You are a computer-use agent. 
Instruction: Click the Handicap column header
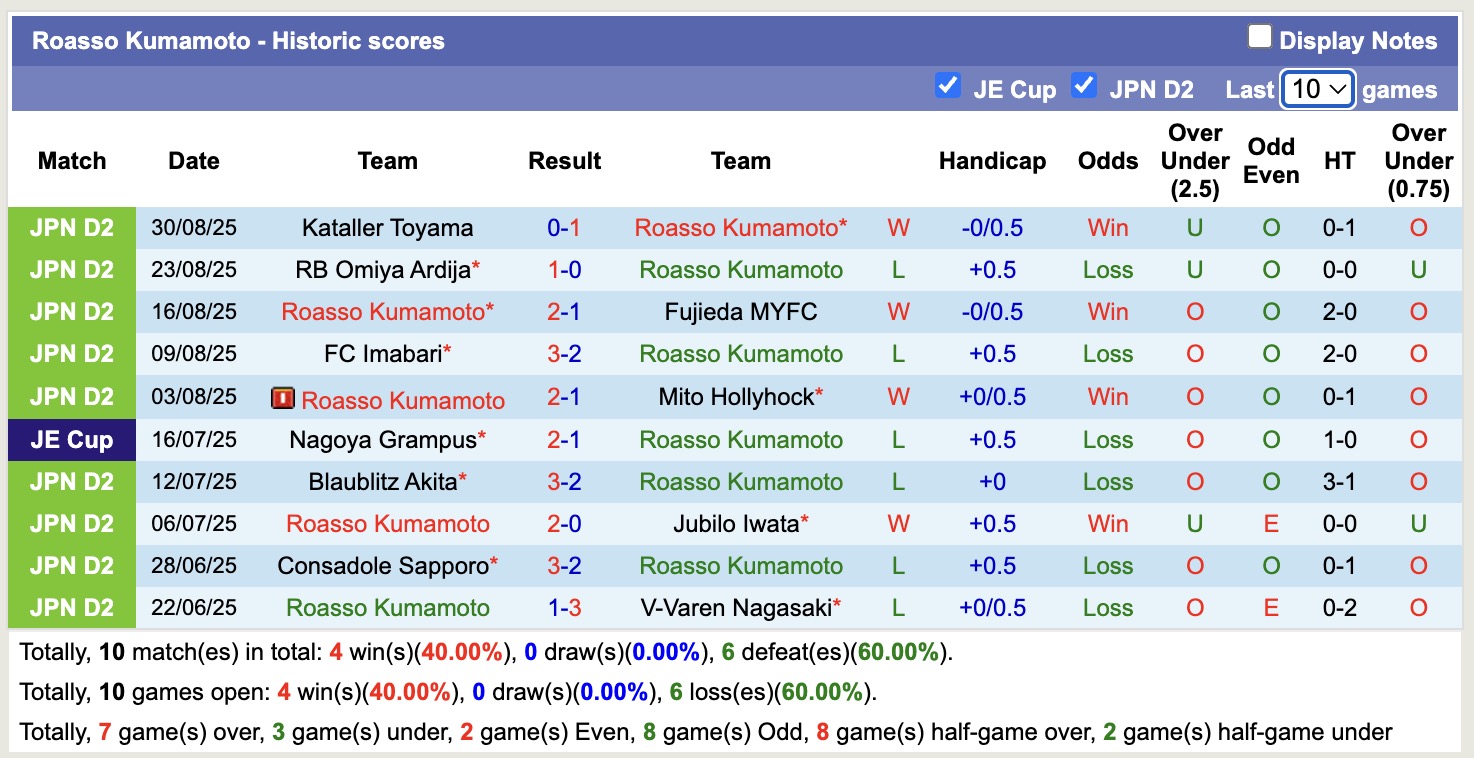[992, 161]
